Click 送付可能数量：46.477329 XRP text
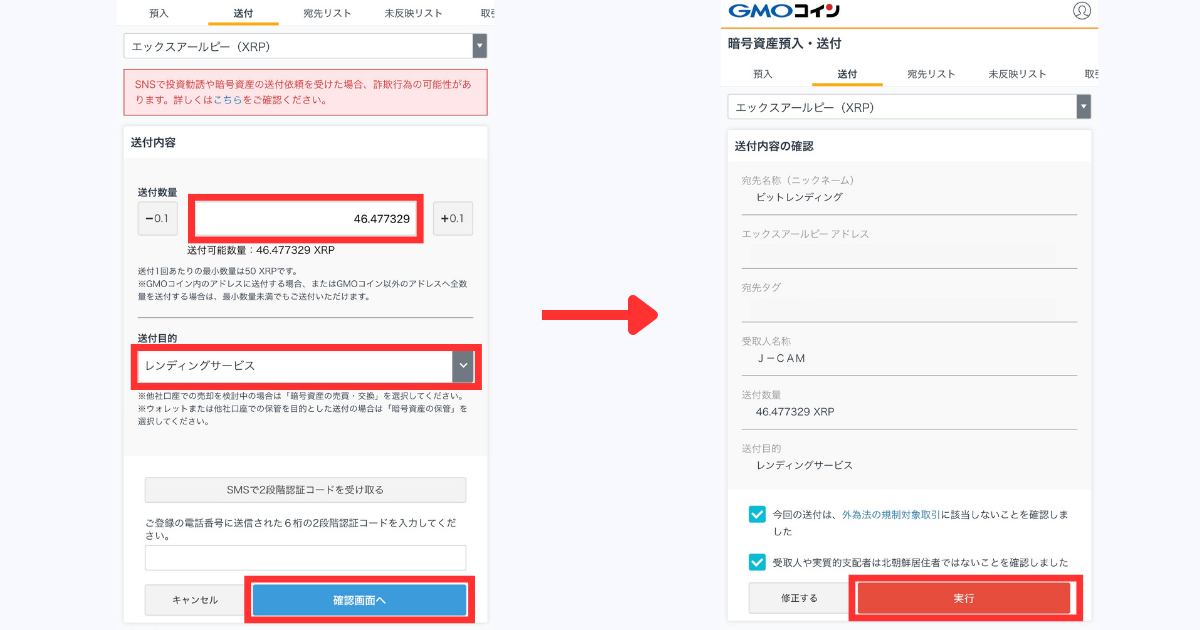This screenshot has width=1200, height=630. point(261,250)
